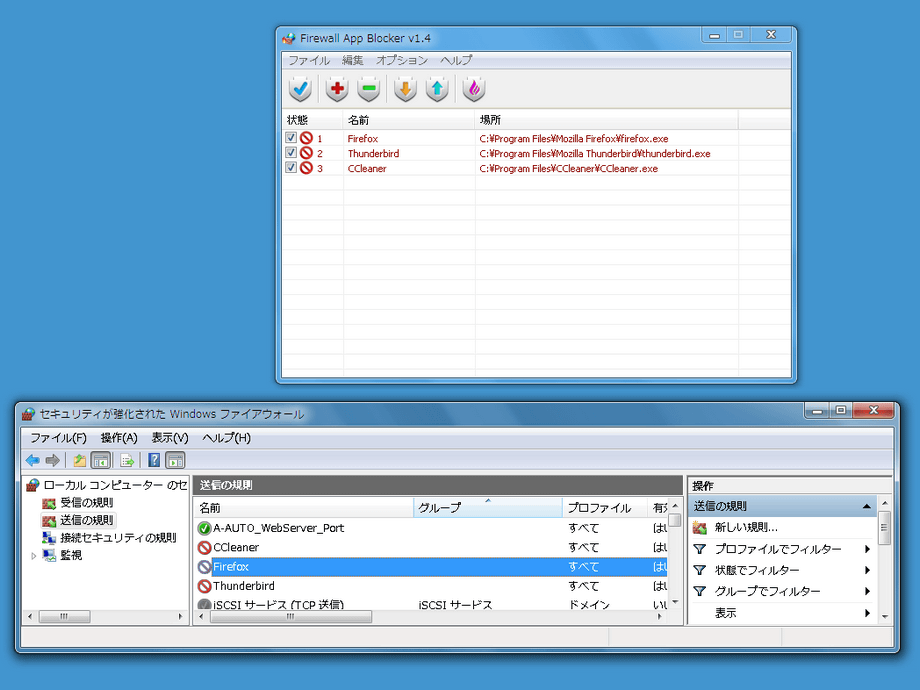The image size is (920, 690).
Task: Open the ファイル(F) menu in Windows Firewall
Action: 58,438
